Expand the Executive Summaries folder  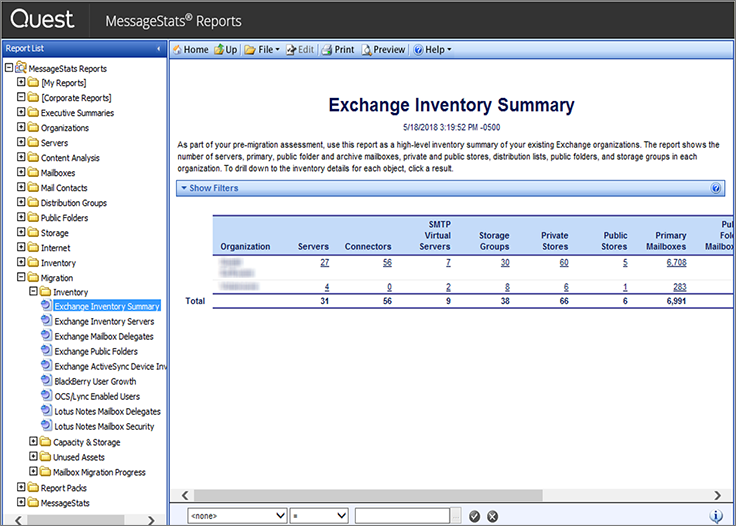[x=21, y=112]
